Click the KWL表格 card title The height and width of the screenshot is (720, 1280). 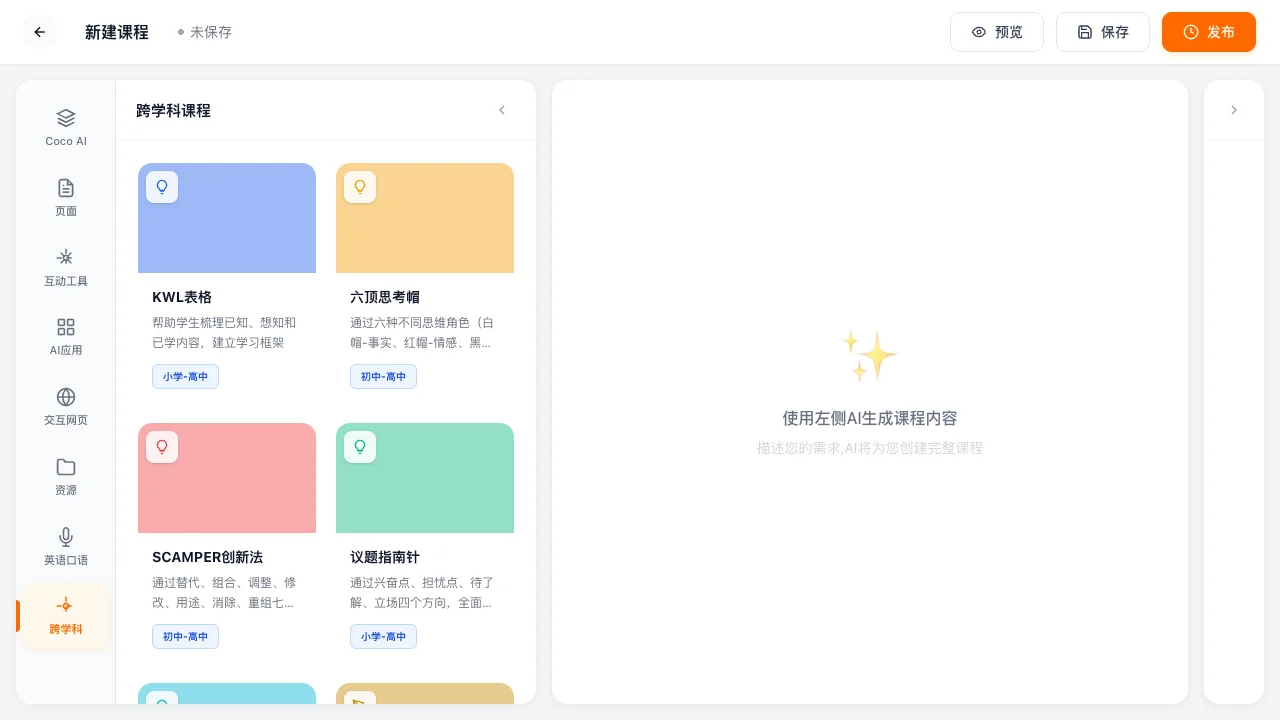click(x=182, y=297)
